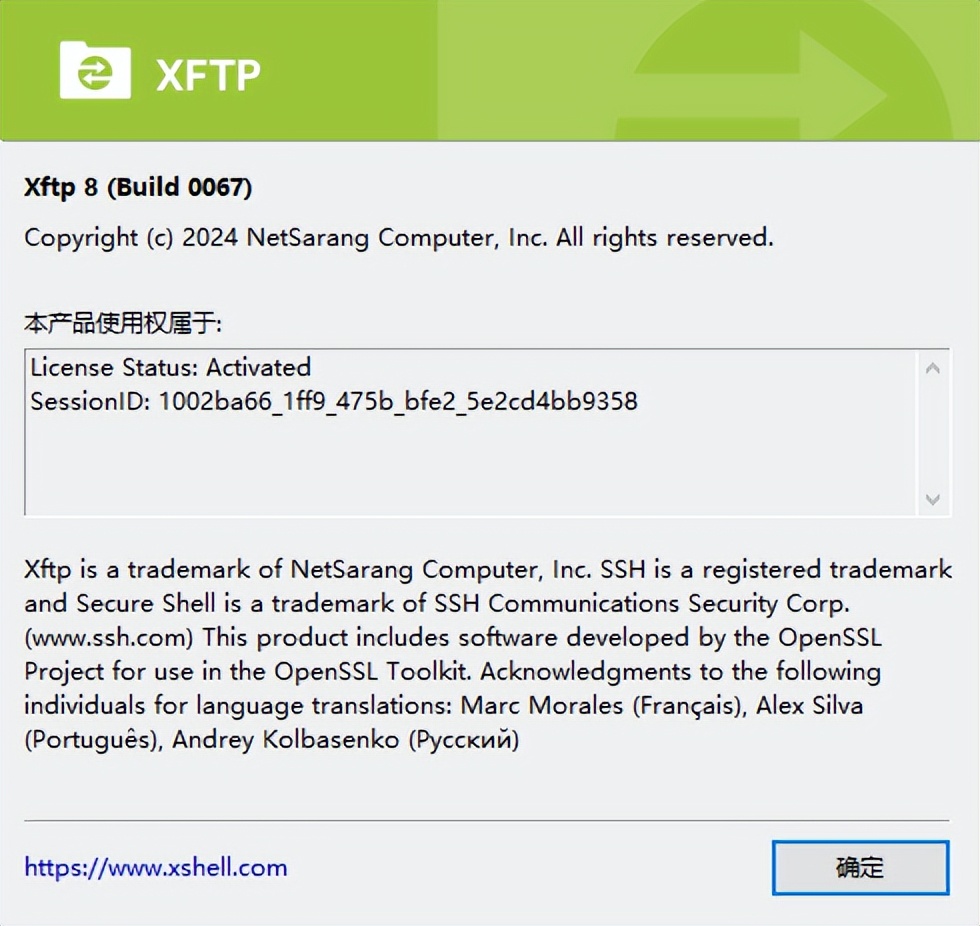Screen dimensions: 980x926
Task: Click the license box scroll-down arrow
Action: point(932,499)
